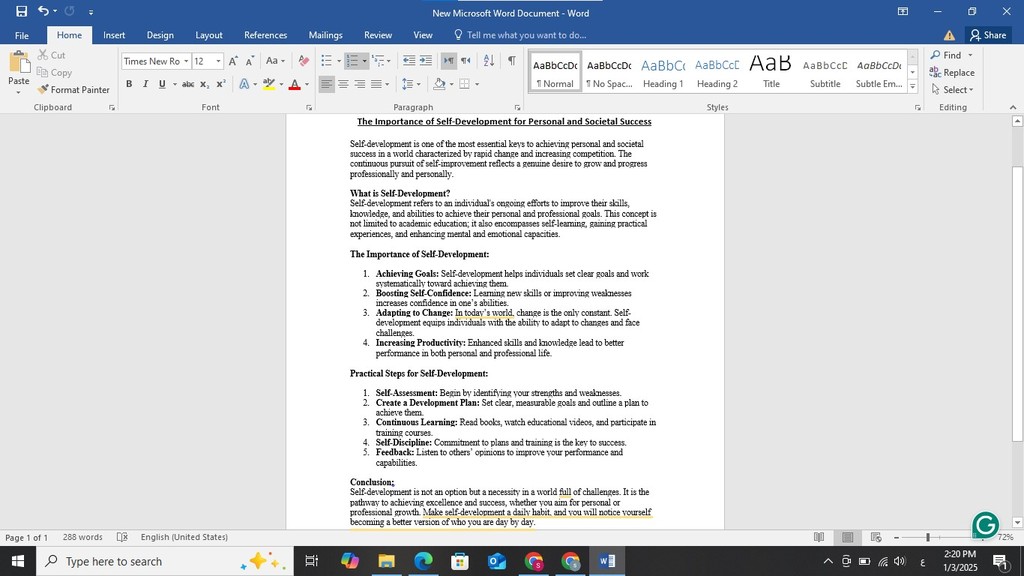This screenshot has width=1024, height=576.
Task: Collapse the ribbon
Action: pos(1013,107)
